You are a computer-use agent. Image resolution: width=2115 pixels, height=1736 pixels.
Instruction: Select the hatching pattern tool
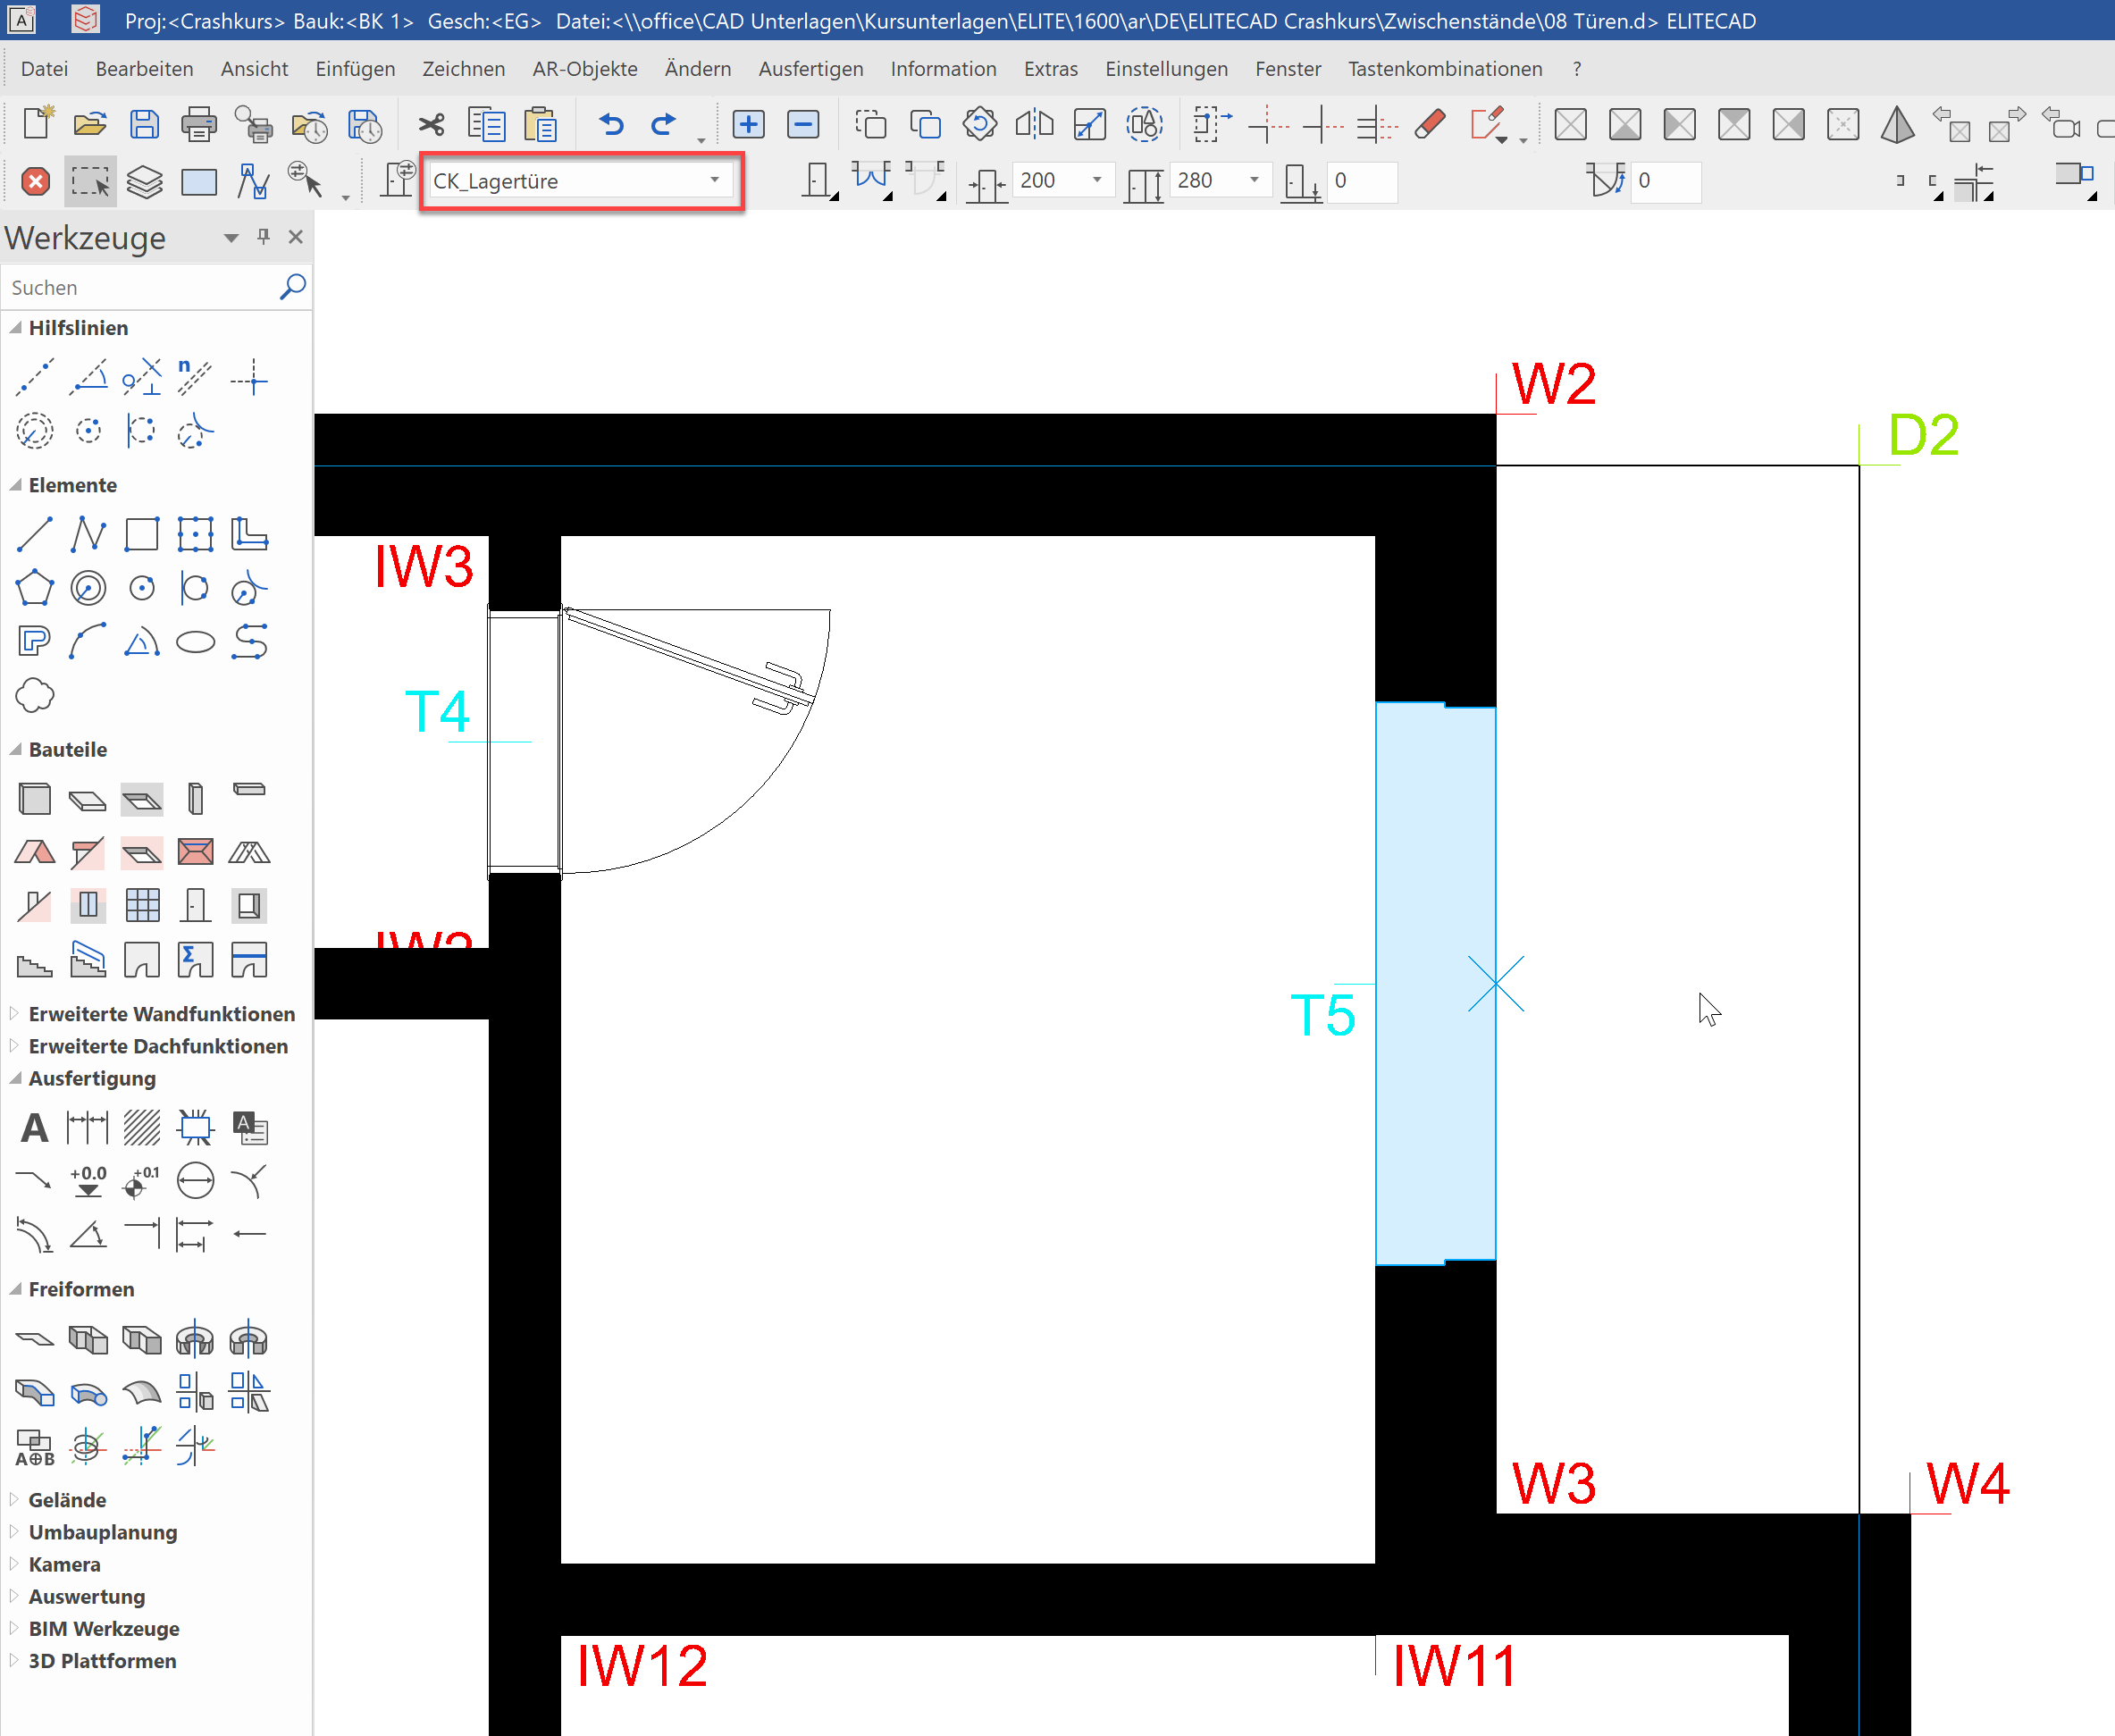pyautogui.click(x=142, y=1128)
